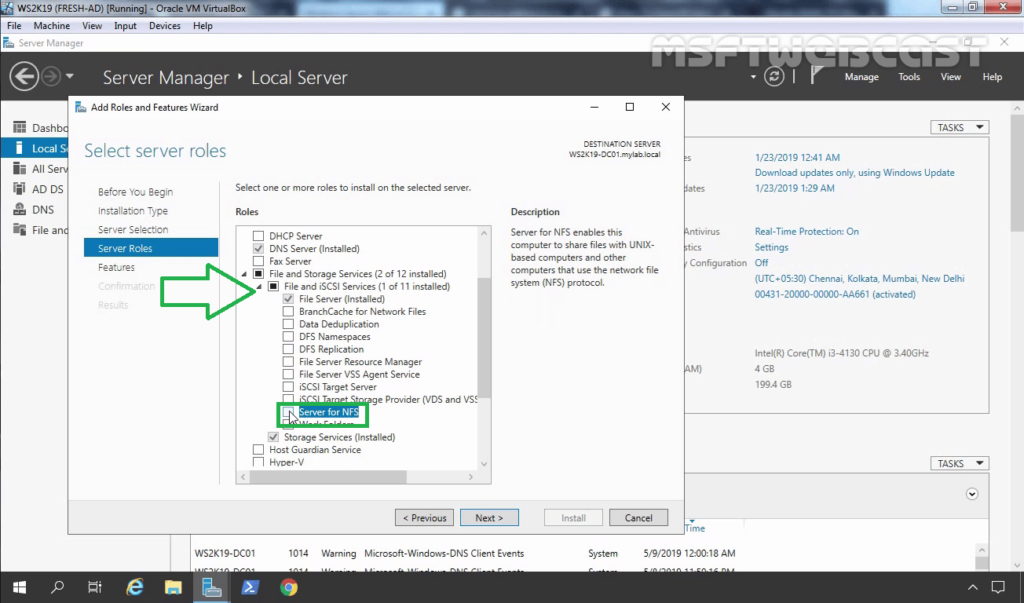The image size is (1024, 603).
Task: Click the product ID activation link
Action: tap(835, 294)
